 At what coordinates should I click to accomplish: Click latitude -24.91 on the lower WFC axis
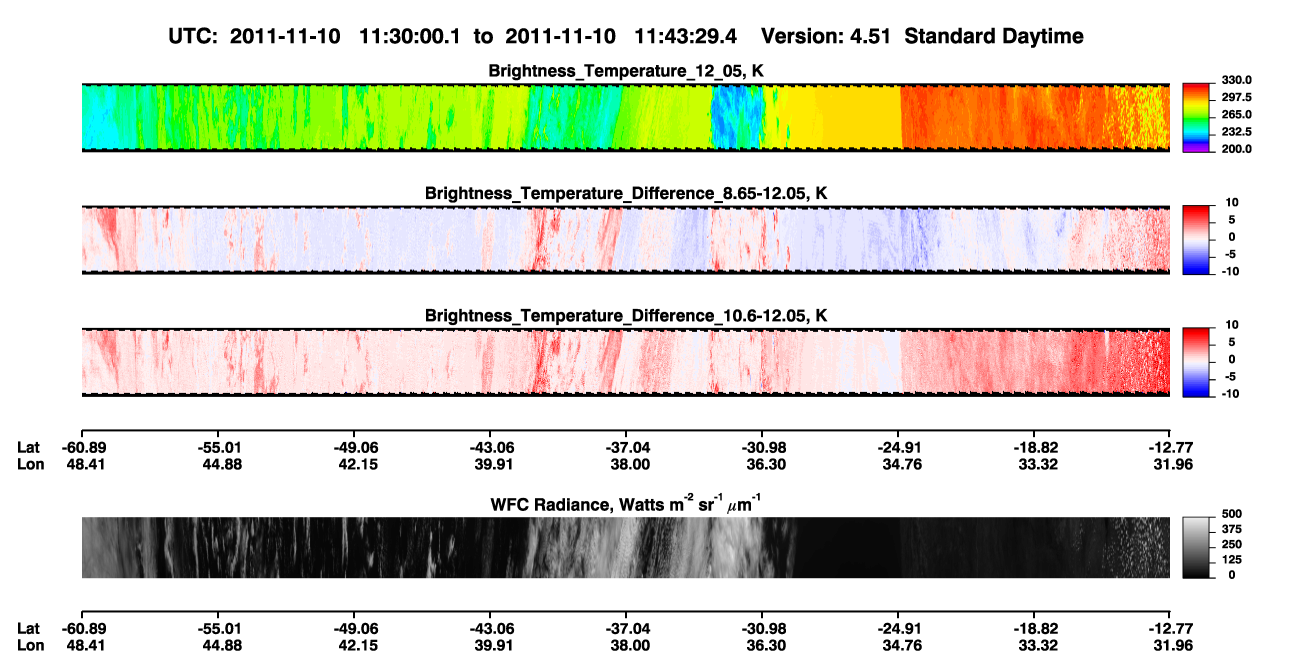898,628
